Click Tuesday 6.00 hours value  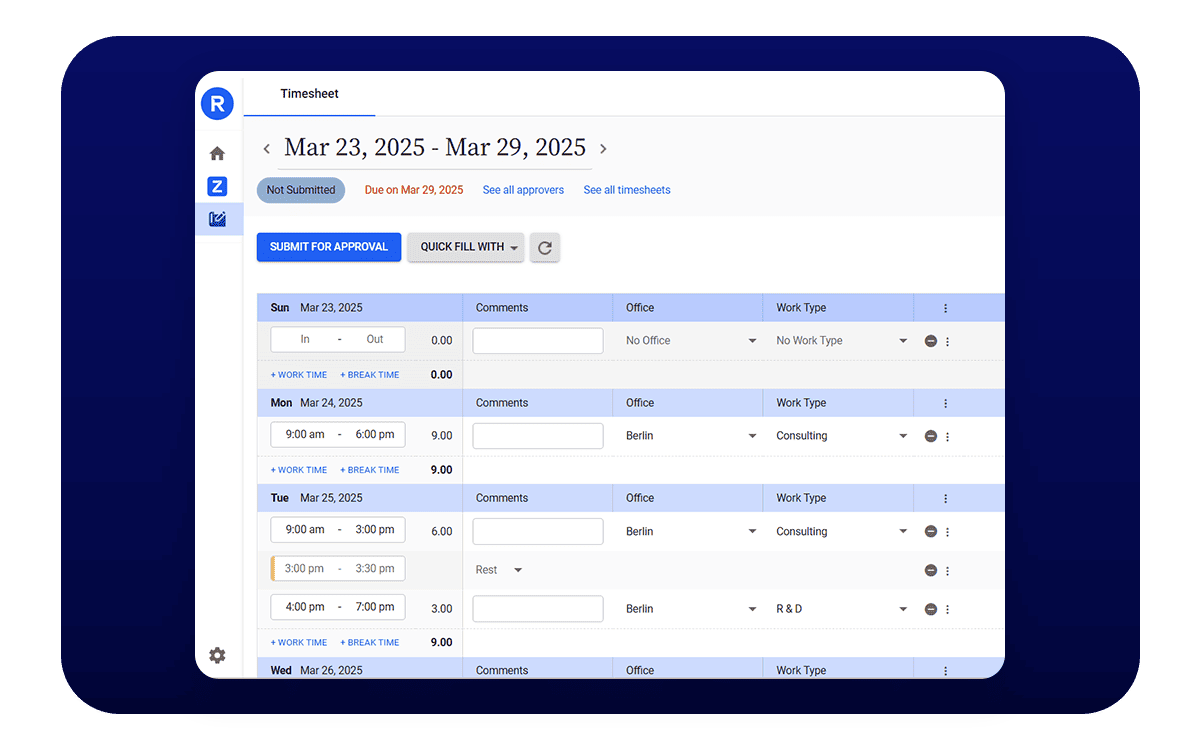point(441,532)
